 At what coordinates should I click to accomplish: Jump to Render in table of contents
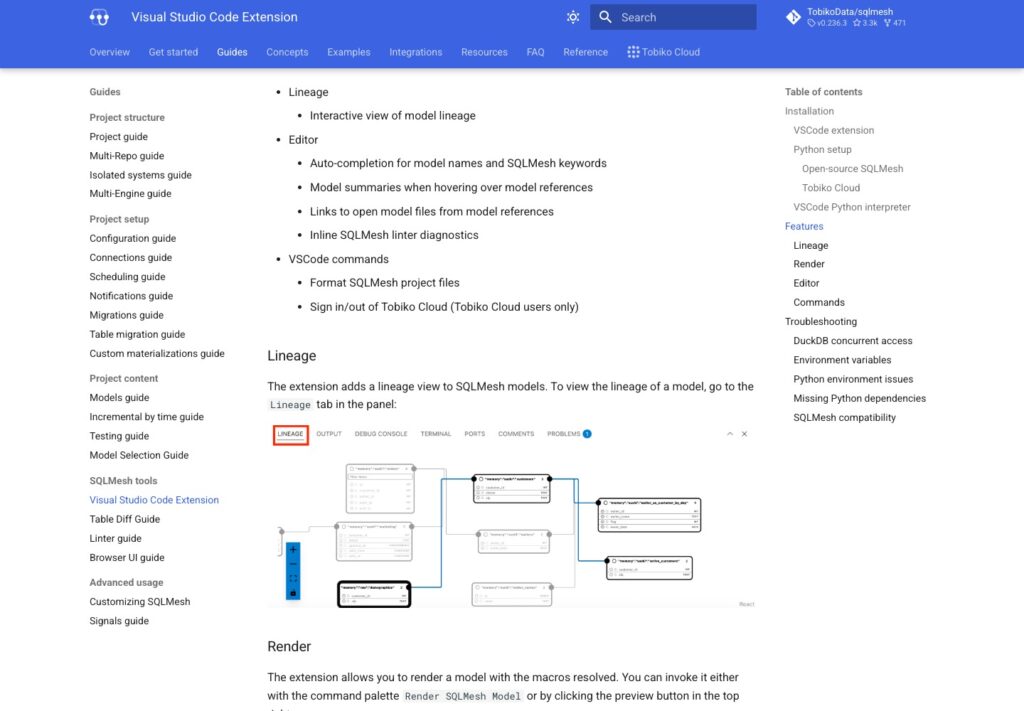tap(808, 264)
